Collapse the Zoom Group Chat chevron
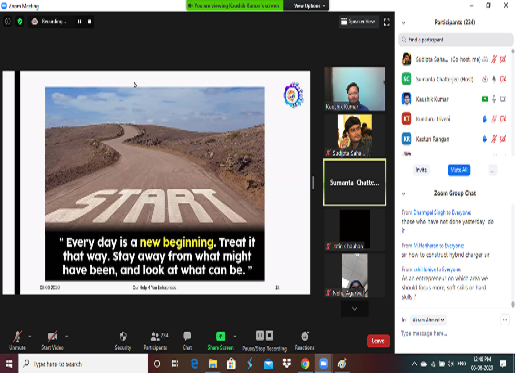This screenshot has width=515, height=373. (x=403, y=194)
